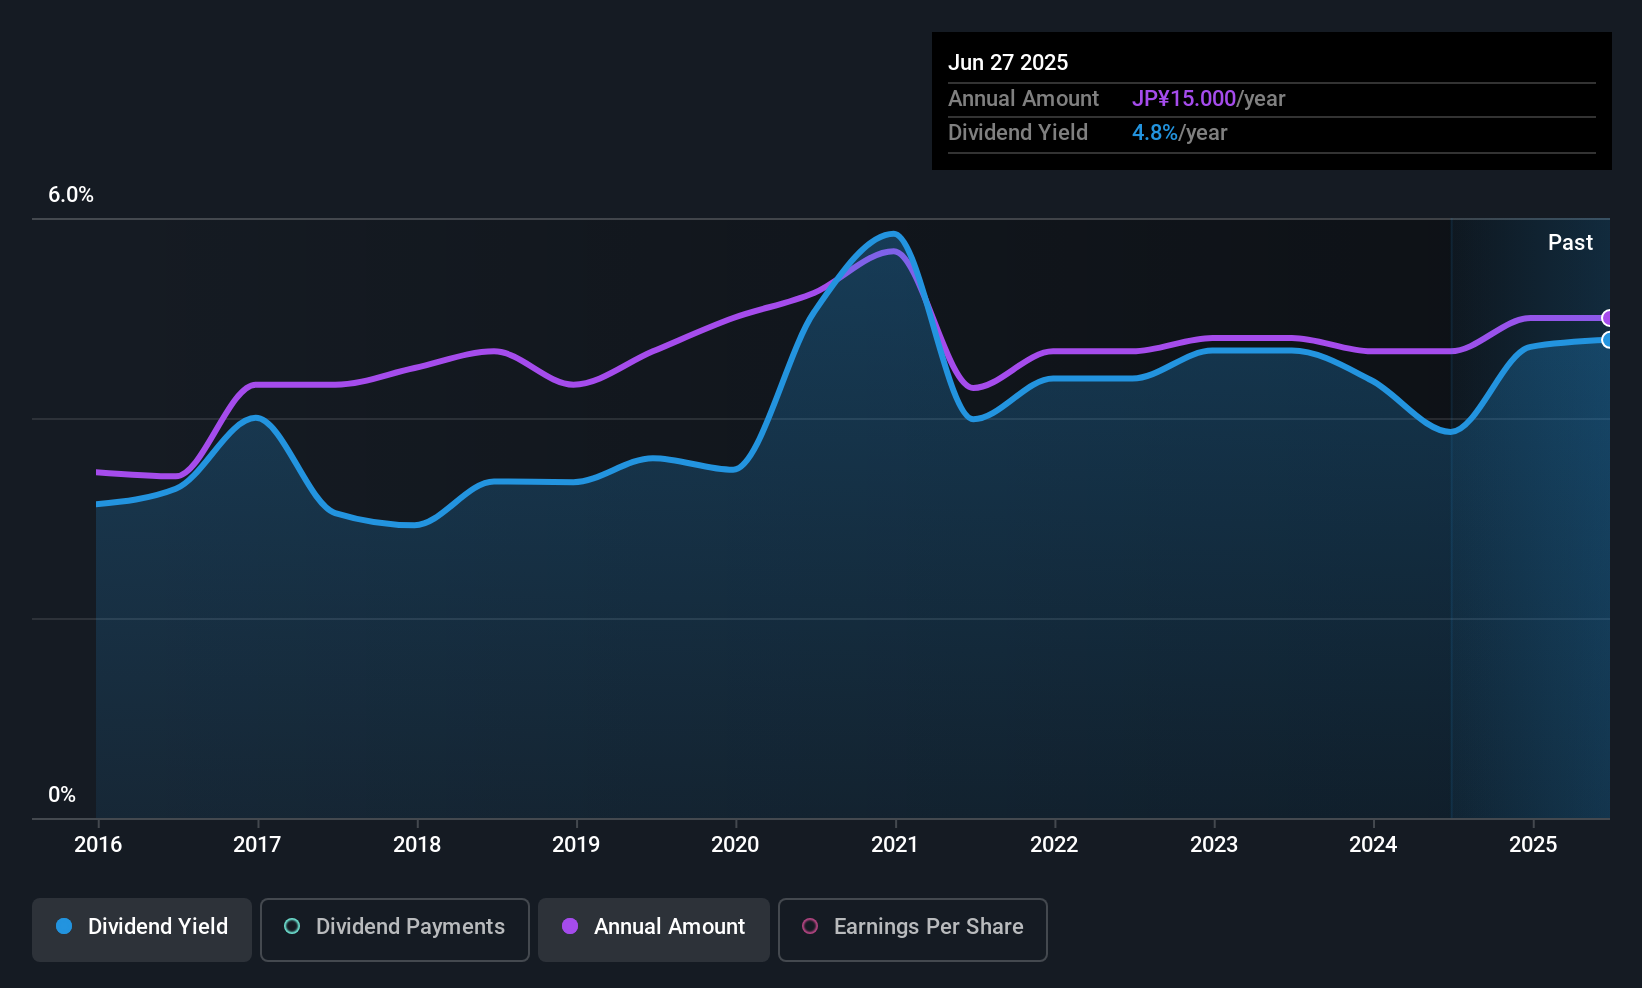Select the purple Annual Amount endpoint marker

click(x=1608, y=318)
